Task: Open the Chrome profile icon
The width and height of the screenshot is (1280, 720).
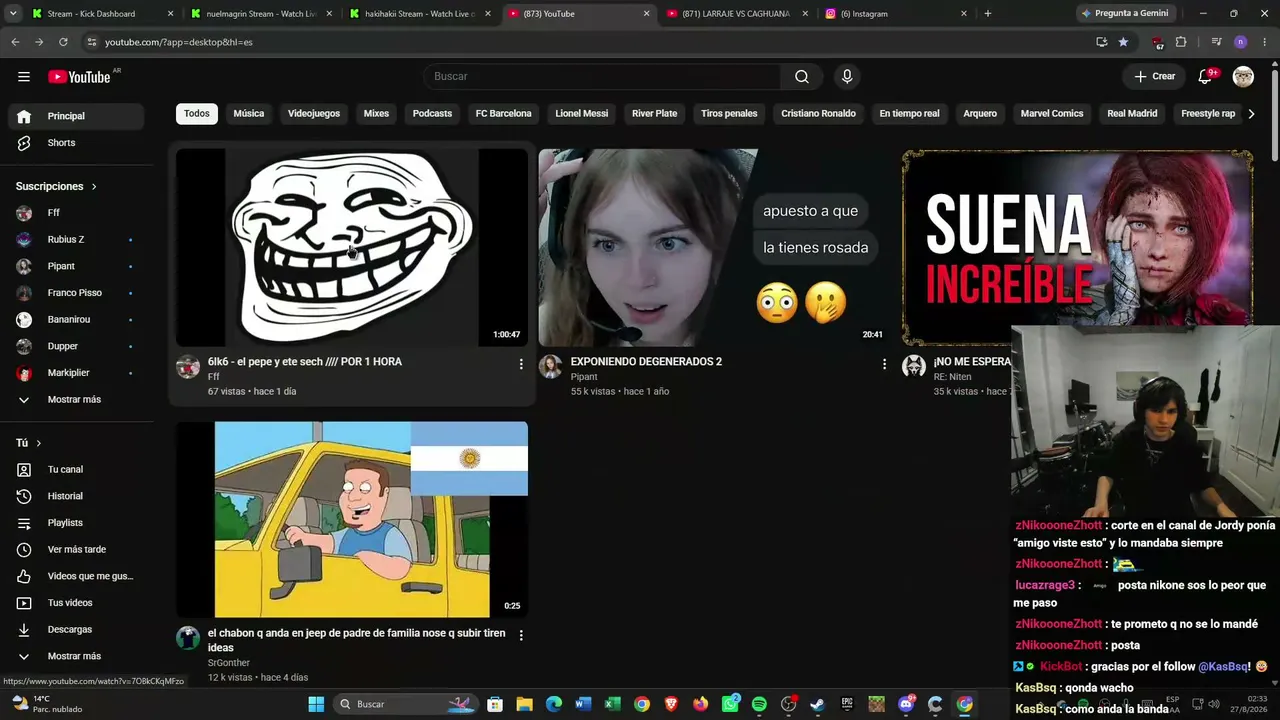Action: point(1240,42)
